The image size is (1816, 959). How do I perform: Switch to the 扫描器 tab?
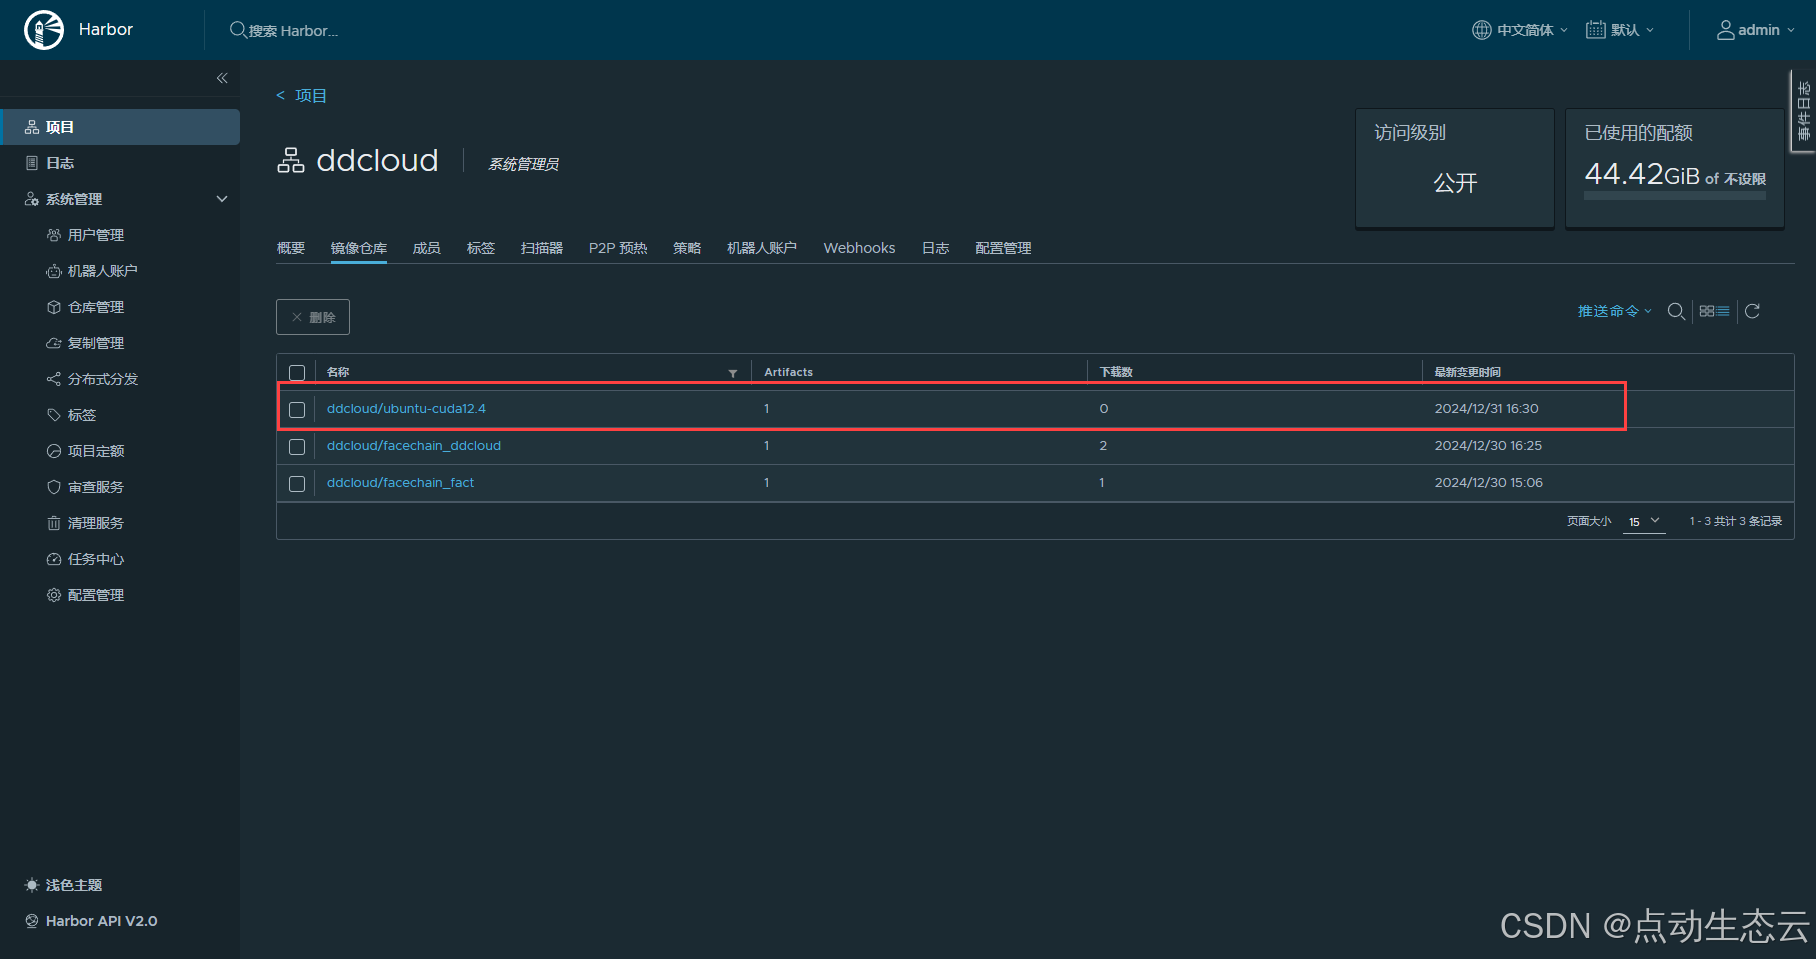coord(542,248)
